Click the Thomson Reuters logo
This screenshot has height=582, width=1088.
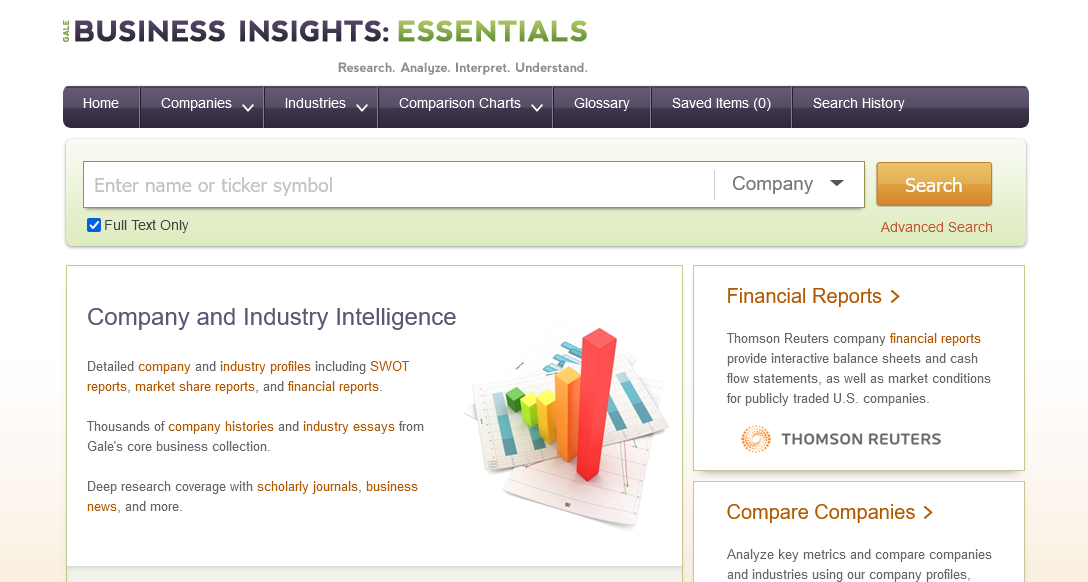pyautogui.click(x=841, y=439)
